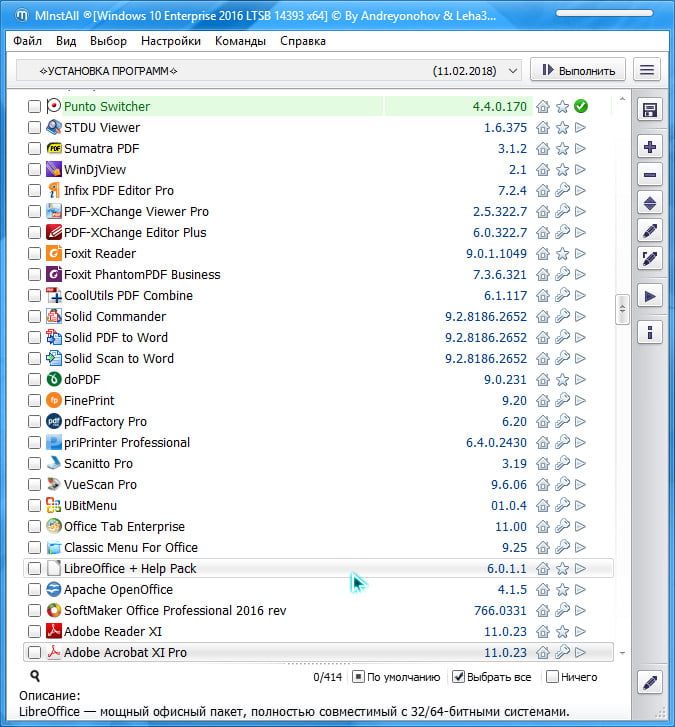675x727 pixels.
Task: Click the plus add button in sidebar
Action: tap(650, 147)
